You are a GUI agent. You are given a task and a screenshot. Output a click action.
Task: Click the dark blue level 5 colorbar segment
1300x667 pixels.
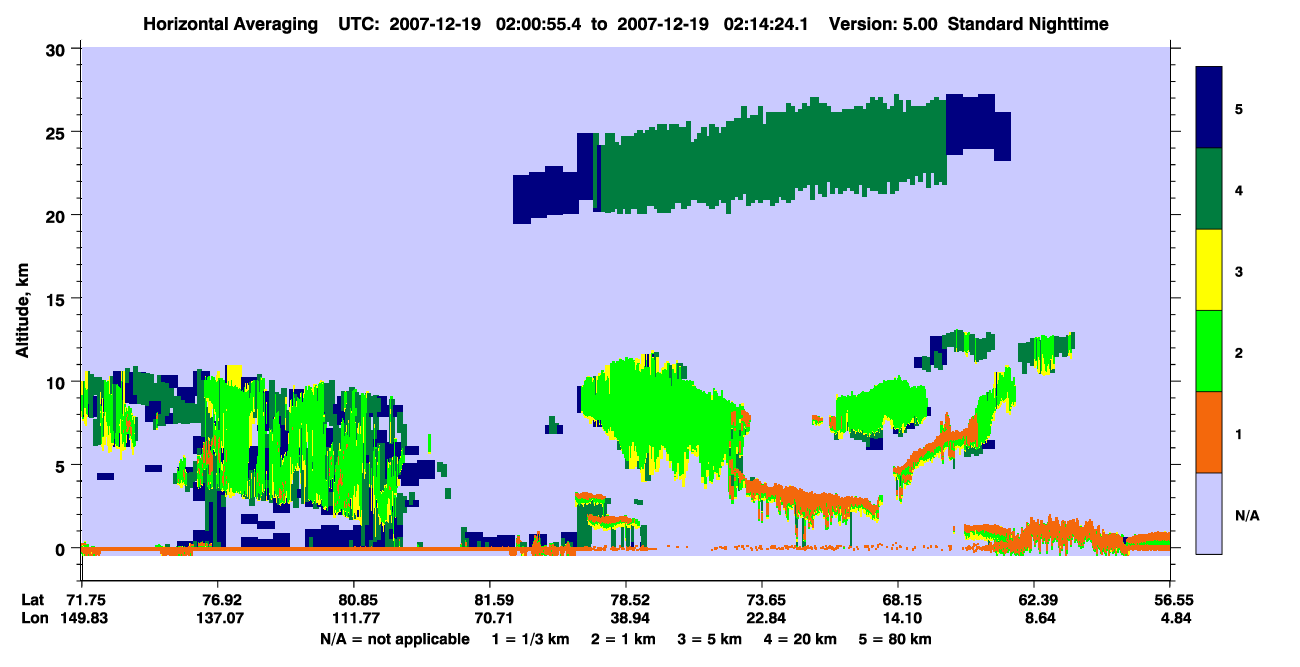tap(1210, 108)
